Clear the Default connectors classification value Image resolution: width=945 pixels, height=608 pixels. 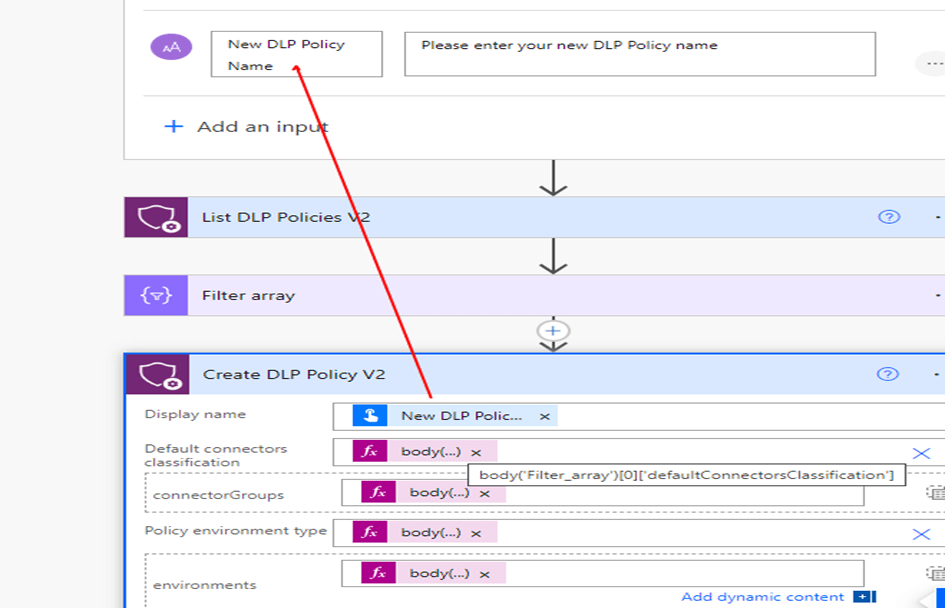(x=921, y=453)
